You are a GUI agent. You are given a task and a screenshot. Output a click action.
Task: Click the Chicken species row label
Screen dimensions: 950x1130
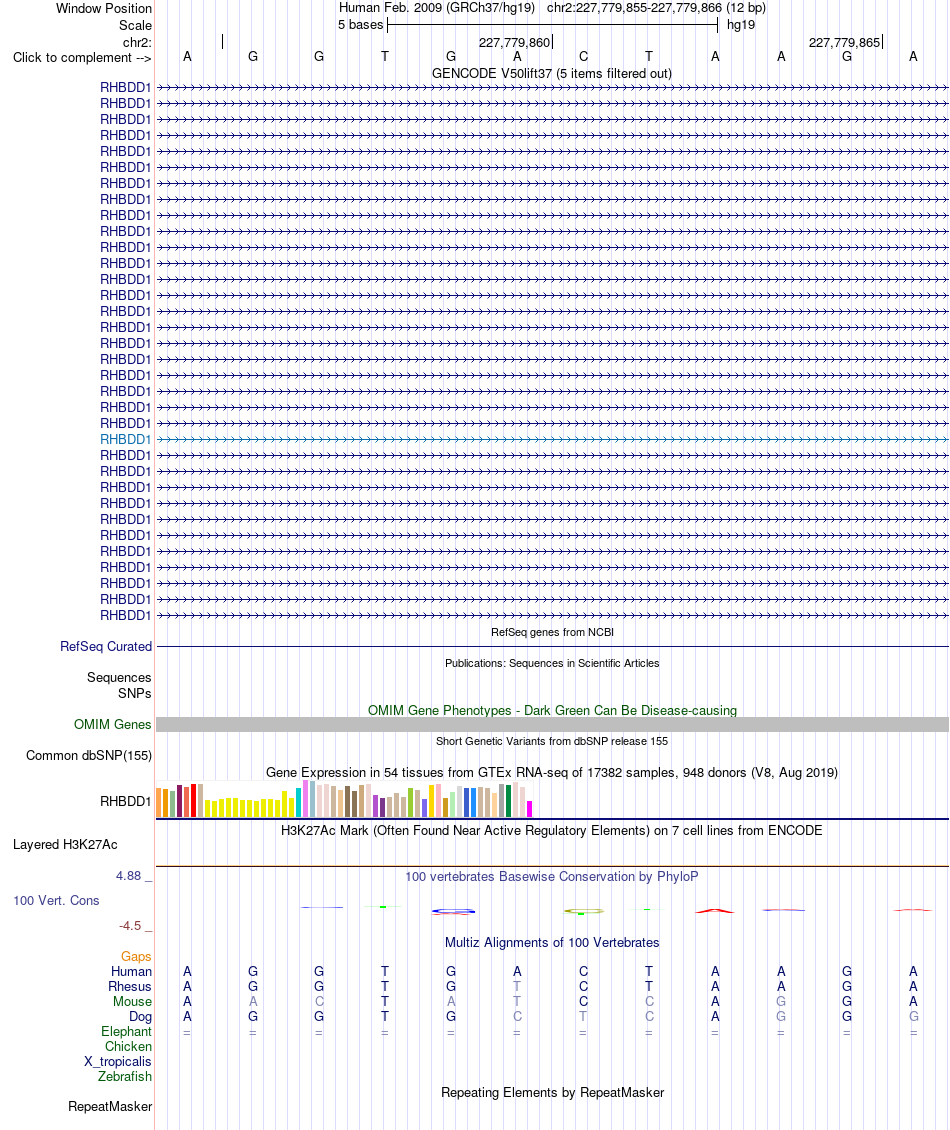128,1046
